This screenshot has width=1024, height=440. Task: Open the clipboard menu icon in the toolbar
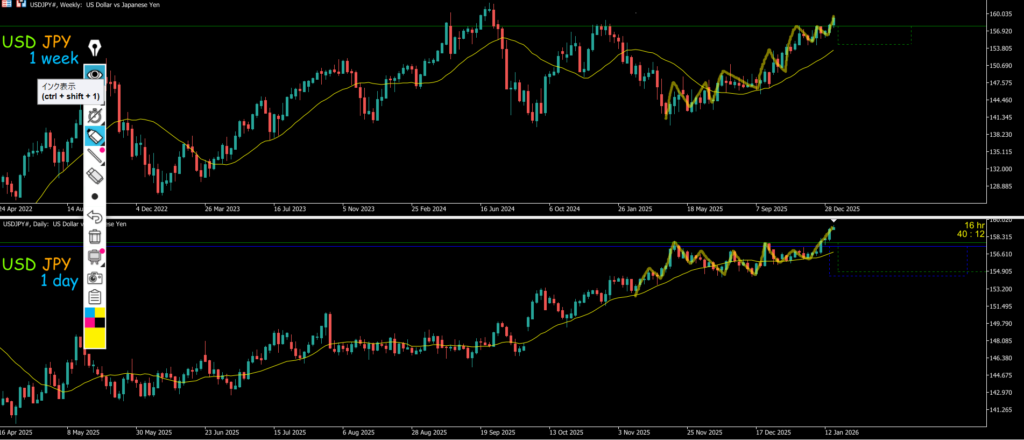click(x=95, y=297)
